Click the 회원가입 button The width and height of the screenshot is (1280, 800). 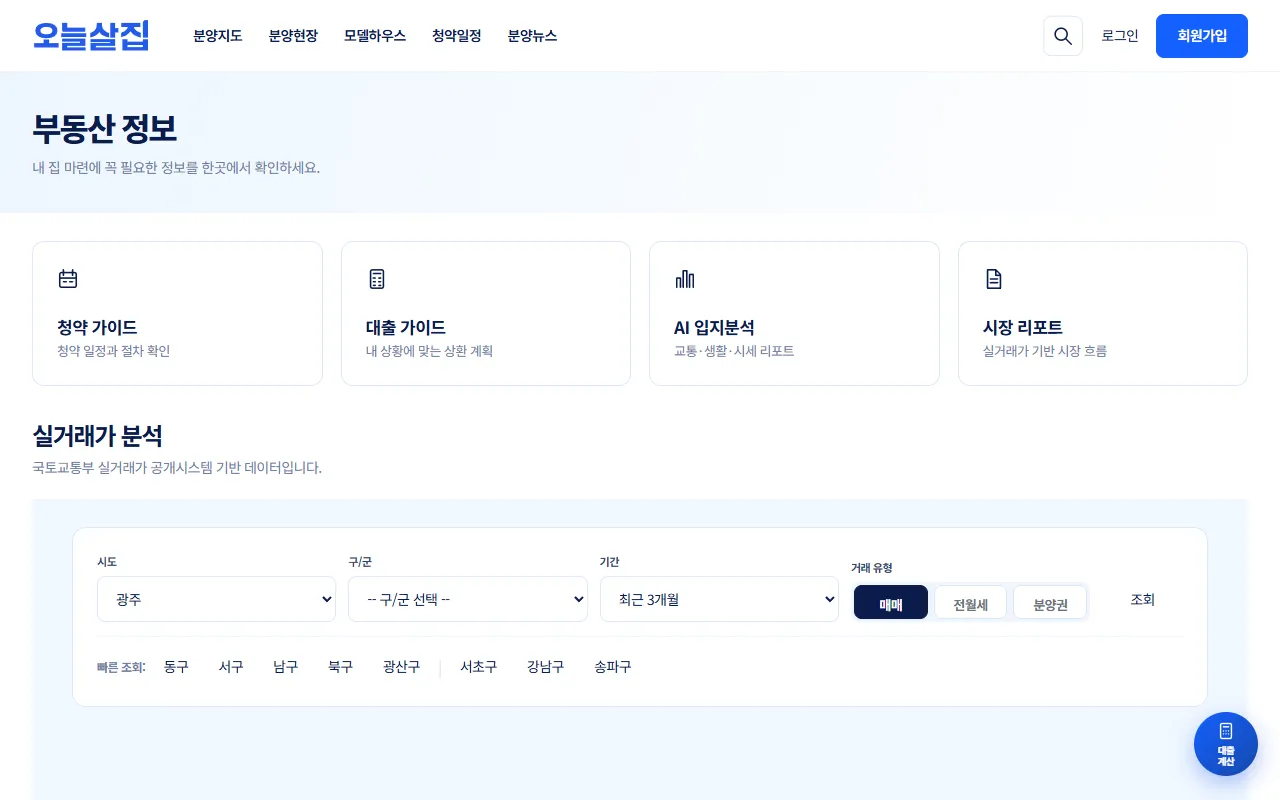click(1202, 36)
